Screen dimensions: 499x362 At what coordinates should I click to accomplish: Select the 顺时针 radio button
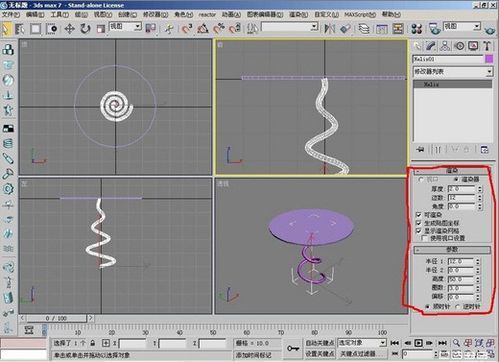pyautogui.click(x=427, y=306)
